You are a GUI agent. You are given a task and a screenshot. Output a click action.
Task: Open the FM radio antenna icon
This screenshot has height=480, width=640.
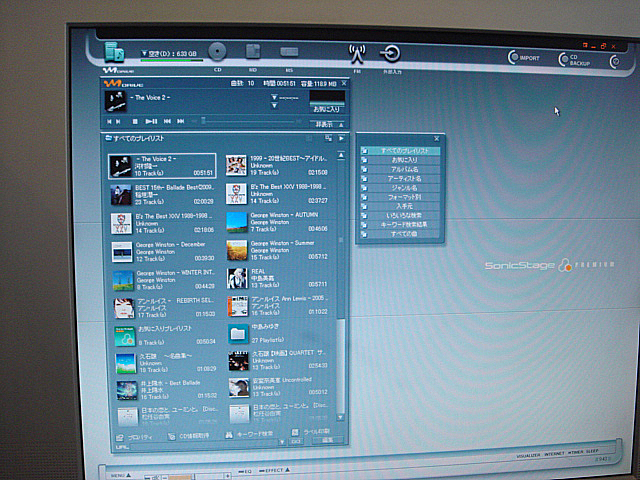(x=357, y=54)
